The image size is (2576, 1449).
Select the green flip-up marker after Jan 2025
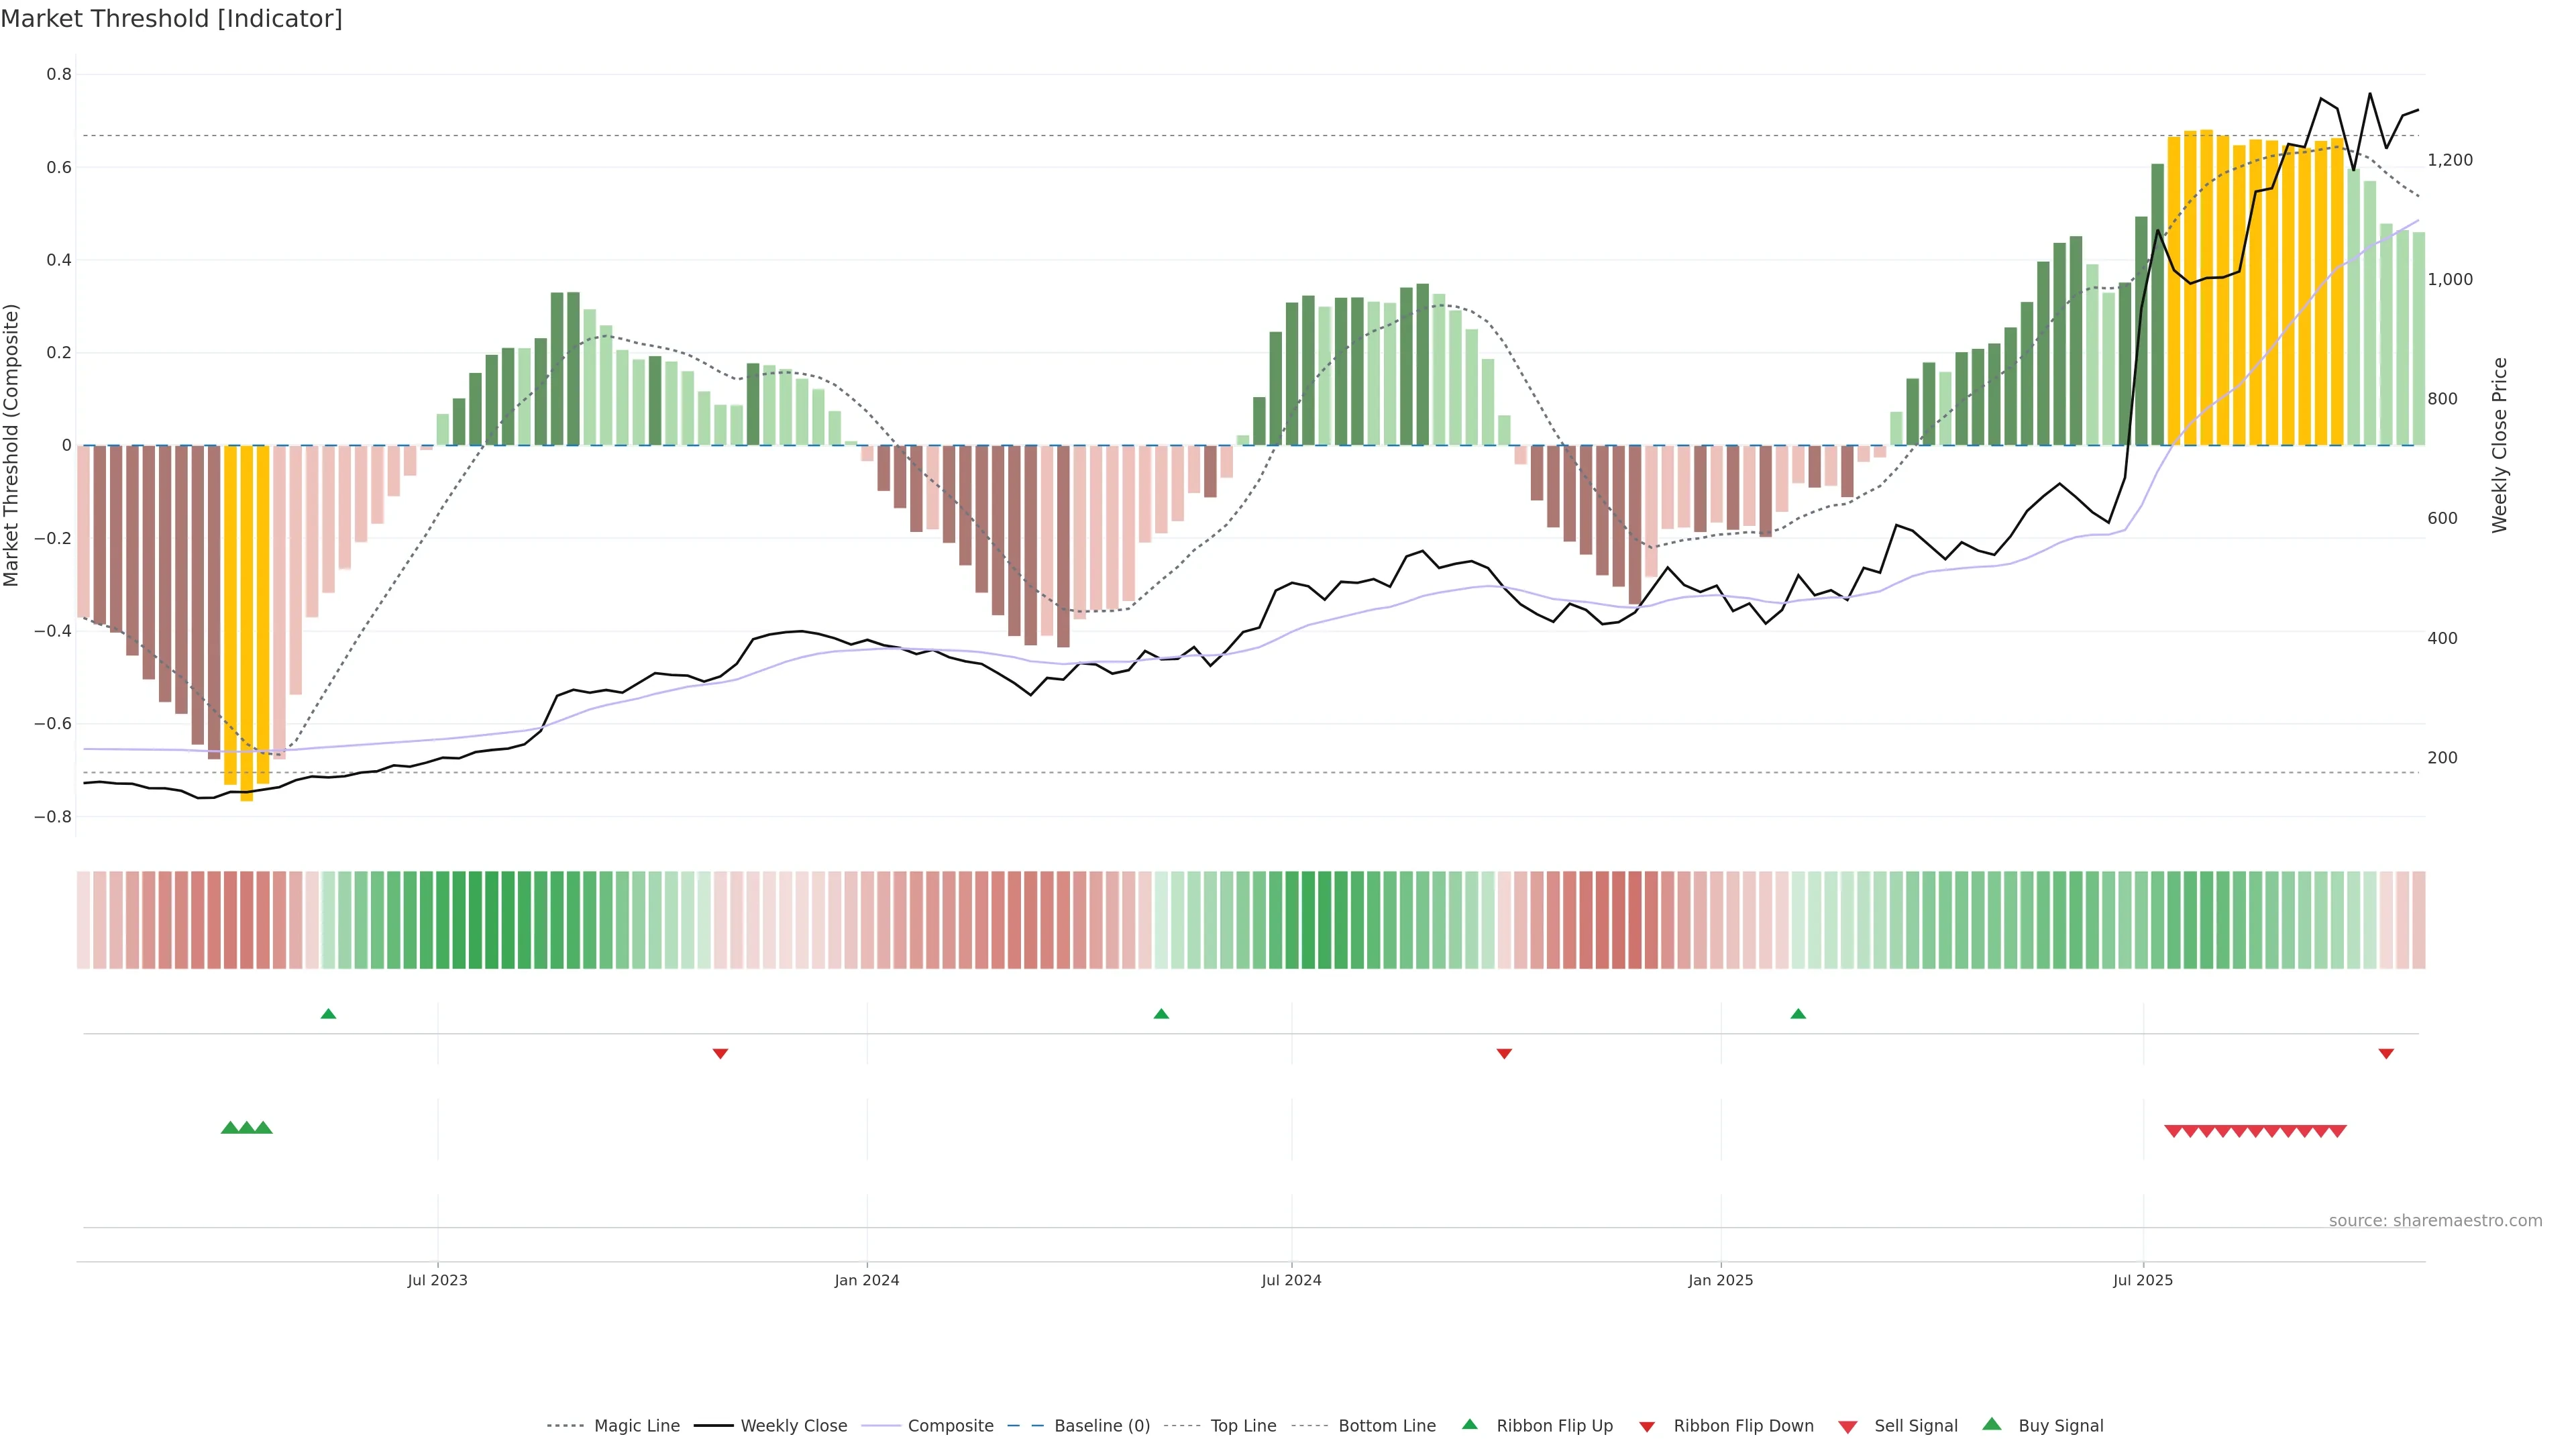pyautogui.click(x=1798, y=1014)
